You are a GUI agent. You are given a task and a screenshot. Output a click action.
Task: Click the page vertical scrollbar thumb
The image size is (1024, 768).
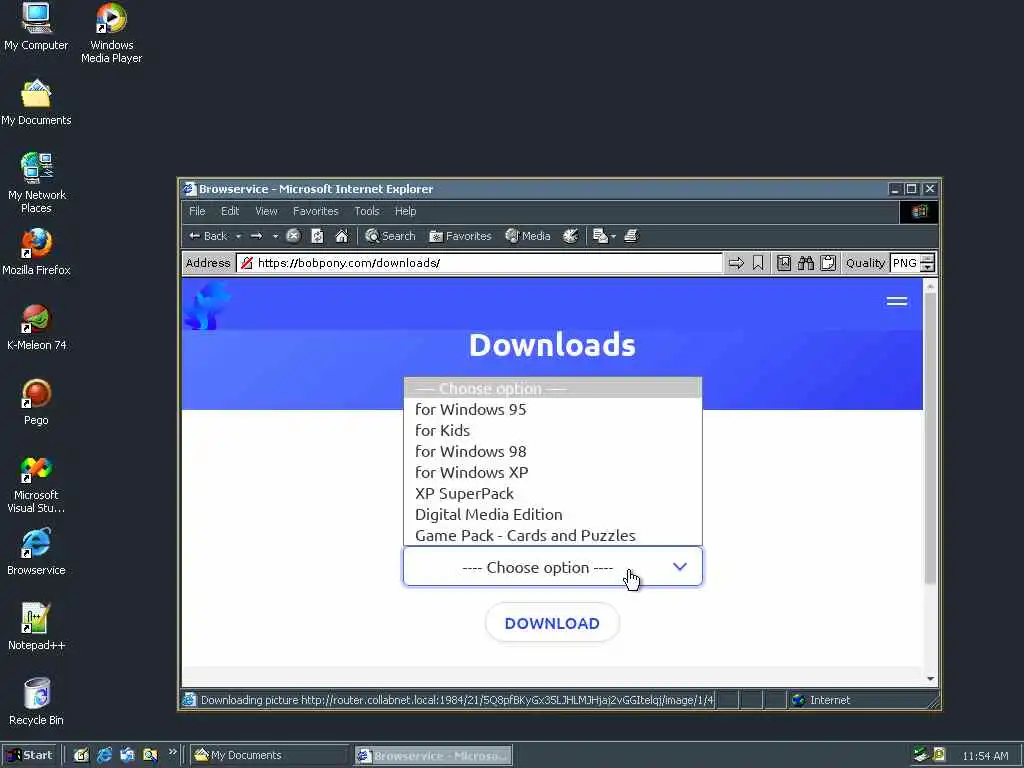931,438
